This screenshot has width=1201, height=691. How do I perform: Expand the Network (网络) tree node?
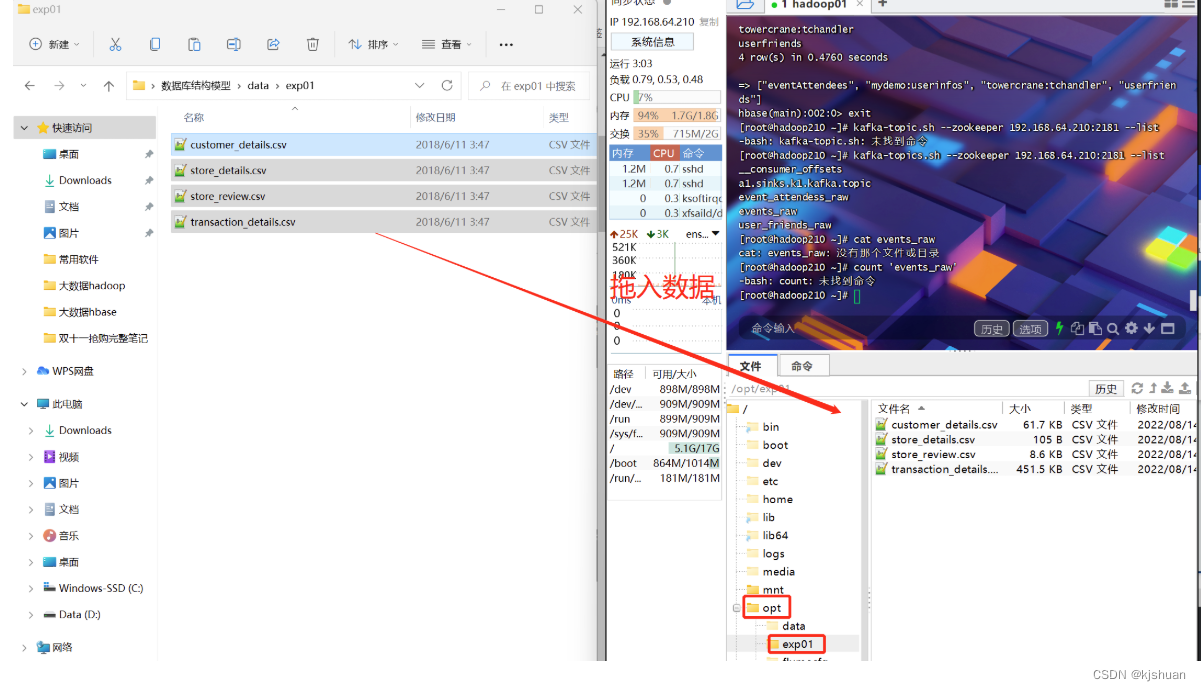point(24,647)
